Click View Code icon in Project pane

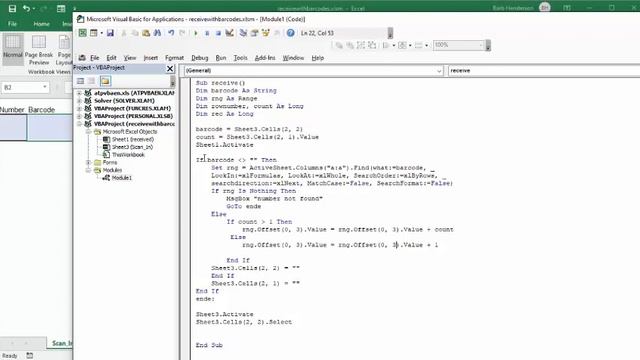[80, 81]
